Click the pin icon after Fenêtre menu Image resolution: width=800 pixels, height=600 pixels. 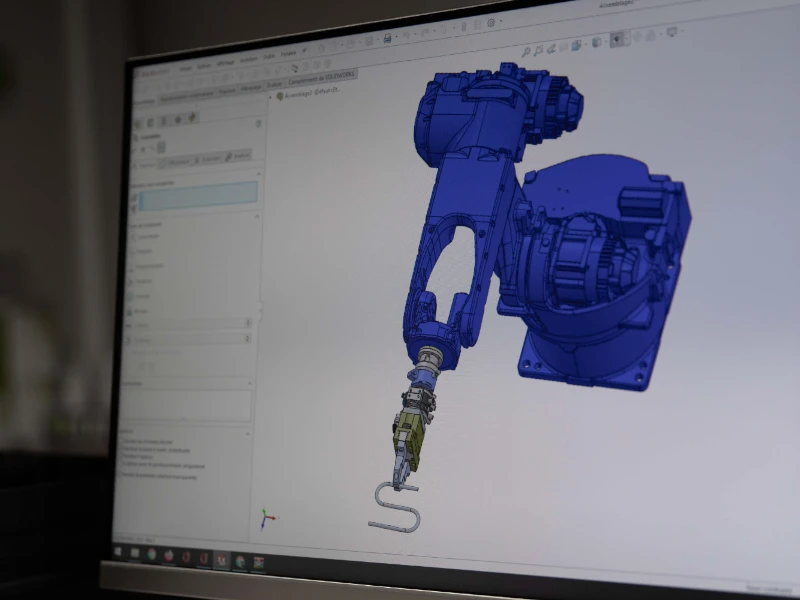click(305, 51)
